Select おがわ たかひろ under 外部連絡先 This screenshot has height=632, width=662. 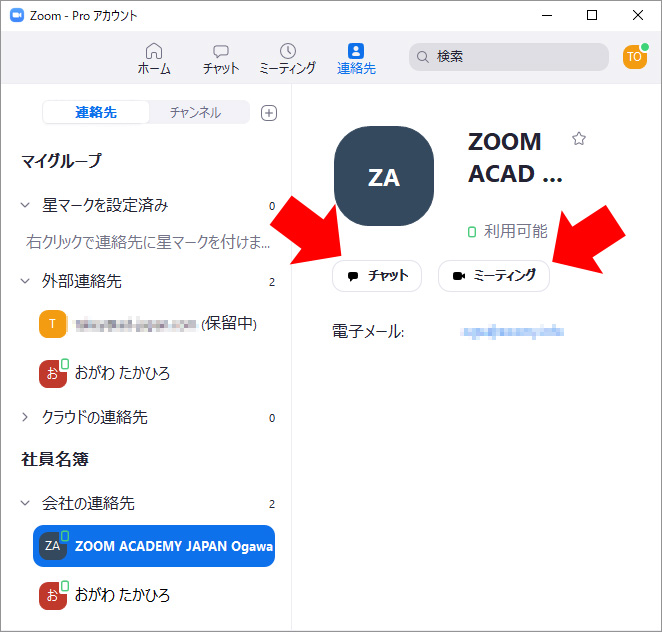(x=122, y=373)
